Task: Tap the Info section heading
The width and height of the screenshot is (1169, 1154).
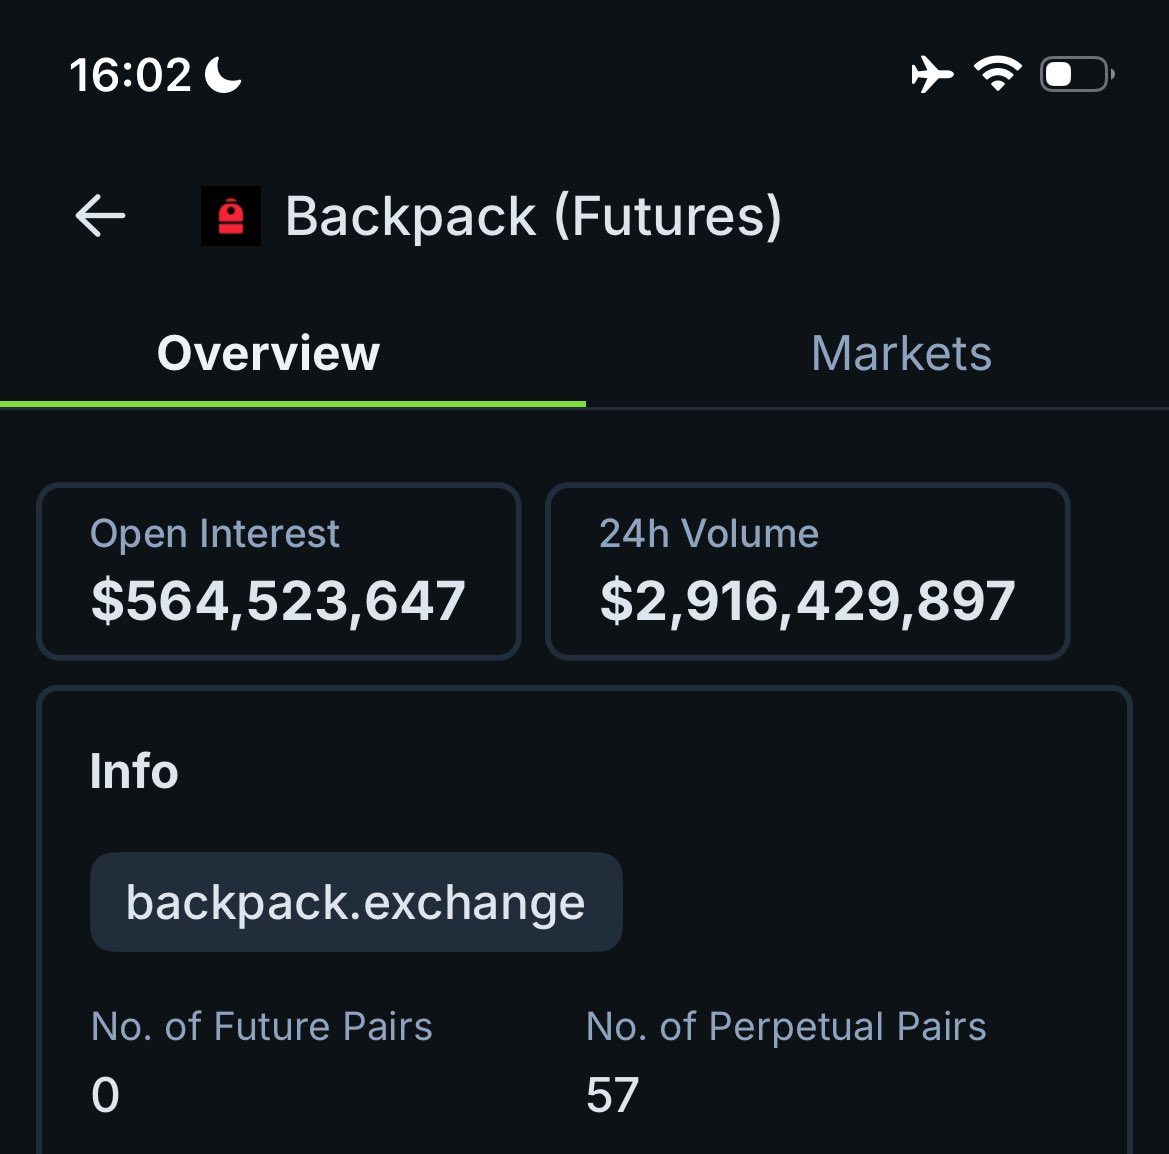Action: (134, 771)
